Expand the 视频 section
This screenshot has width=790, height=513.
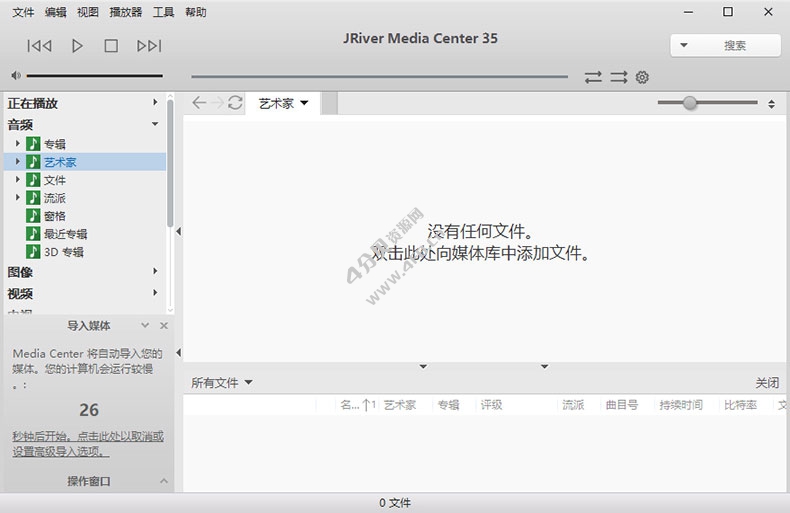(x=155, y=293)
